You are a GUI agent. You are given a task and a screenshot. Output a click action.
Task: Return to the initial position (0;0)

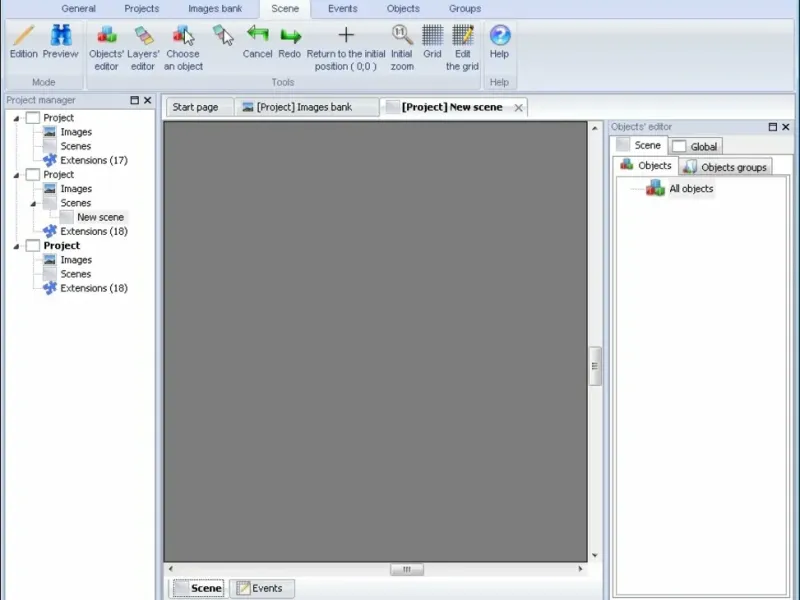pos(346,48)
